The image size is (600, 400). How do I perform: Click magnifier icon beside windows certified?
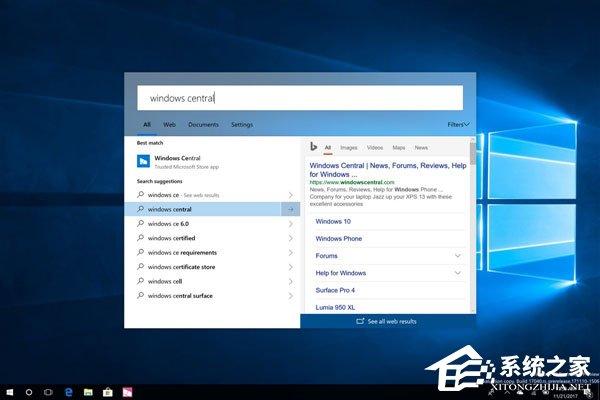(x=140, y=238)
